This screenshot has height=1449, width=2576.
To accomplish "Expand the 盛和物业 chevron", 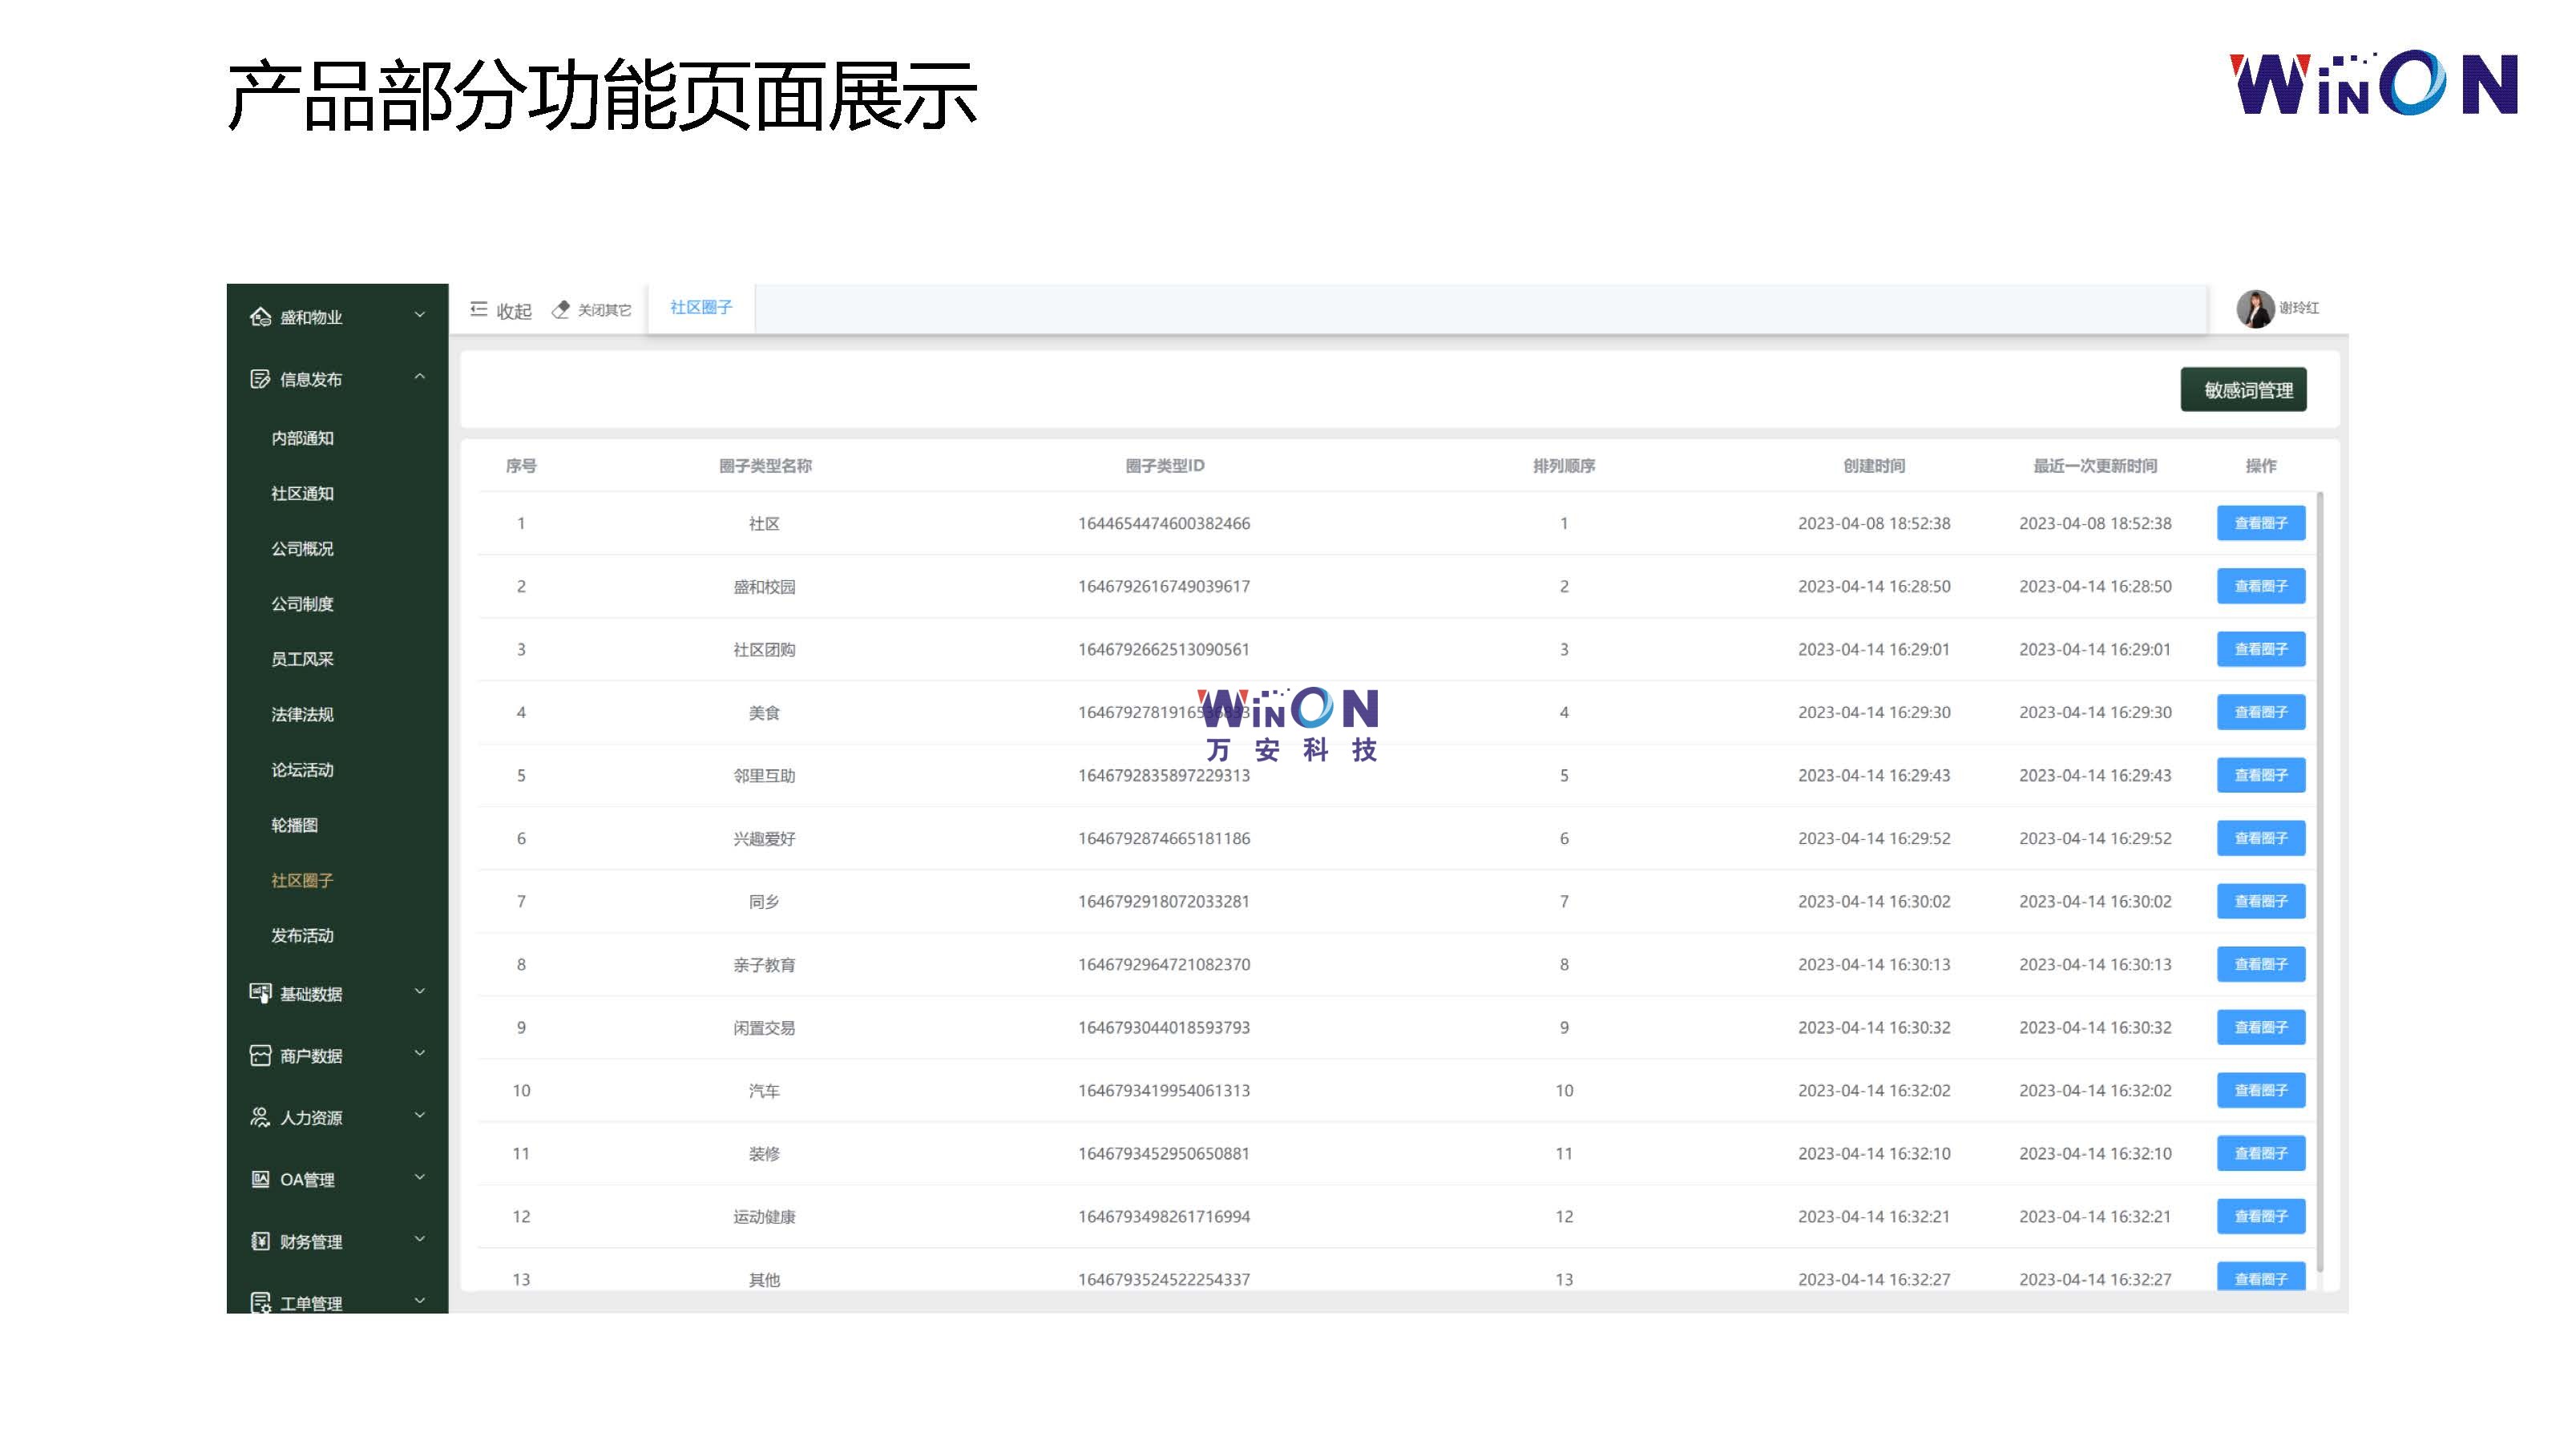I will [420, 315].
